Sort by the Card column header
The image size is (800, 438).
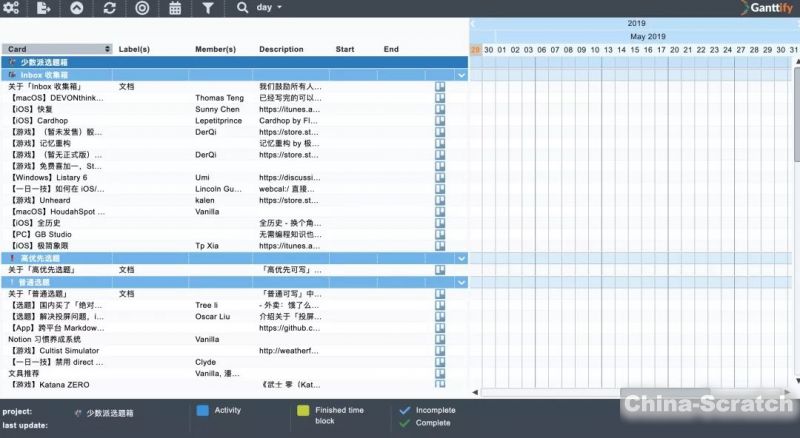tap(58, 49)
